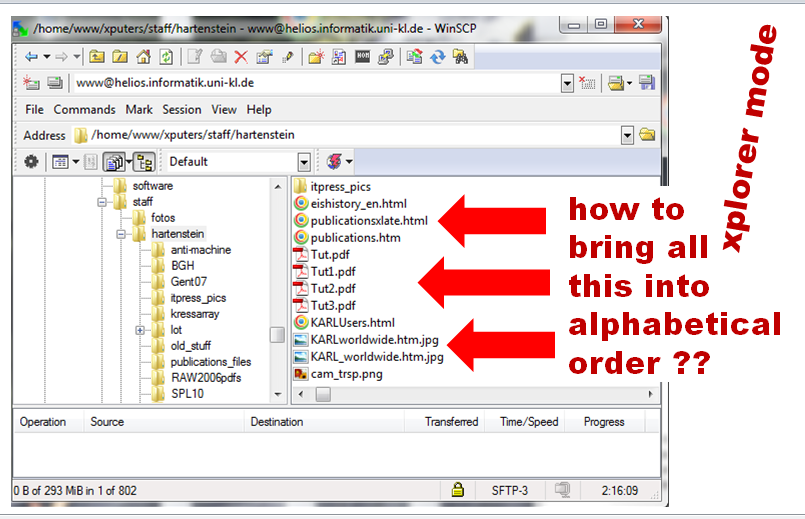Screen dimensions: 805x519
Task: Collapse the staff folder in tree
Action: coord(102,202)
